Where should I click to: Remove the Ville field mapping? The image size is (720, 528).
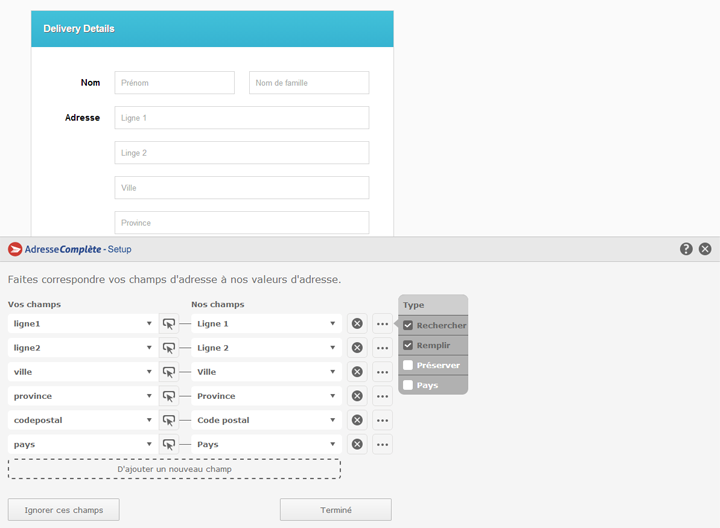[357, 372]
